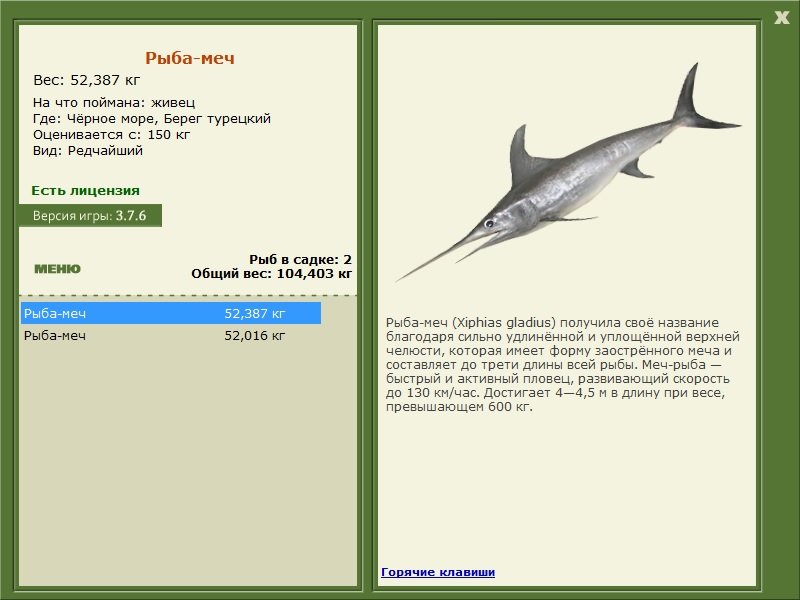This screenshot has height=600, width=800.
Task: Click the Xiphias gladius description paragraph
Action: point(563,365)
